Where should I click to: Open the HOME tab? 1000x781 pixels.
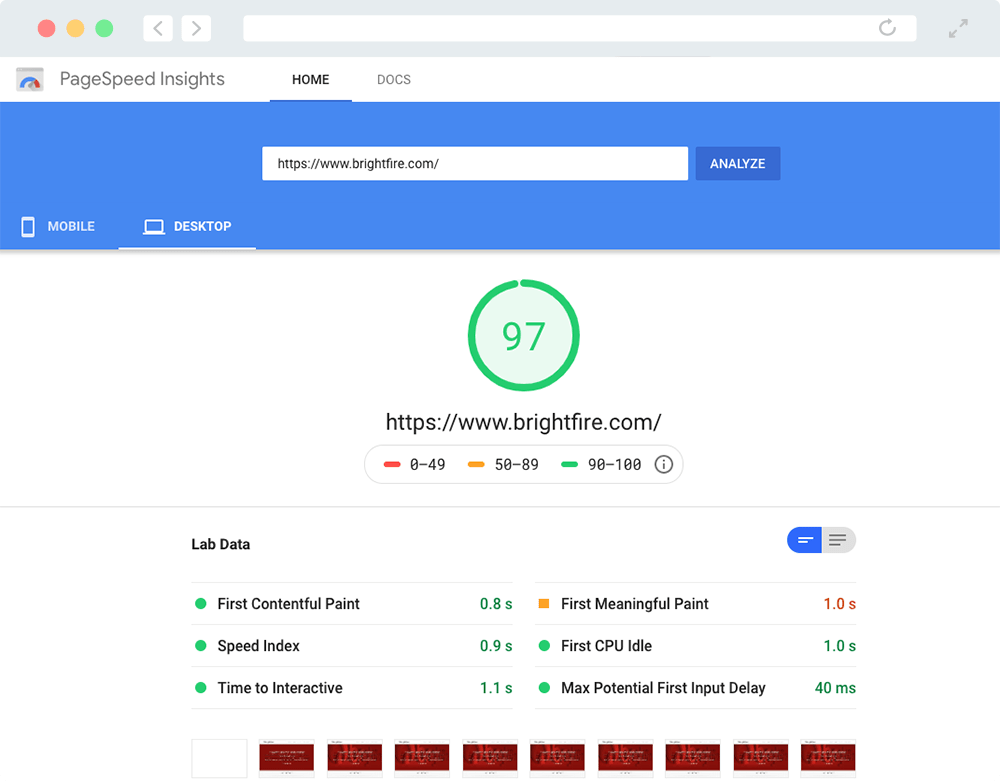pyautogui.click(x=310, y=80)
